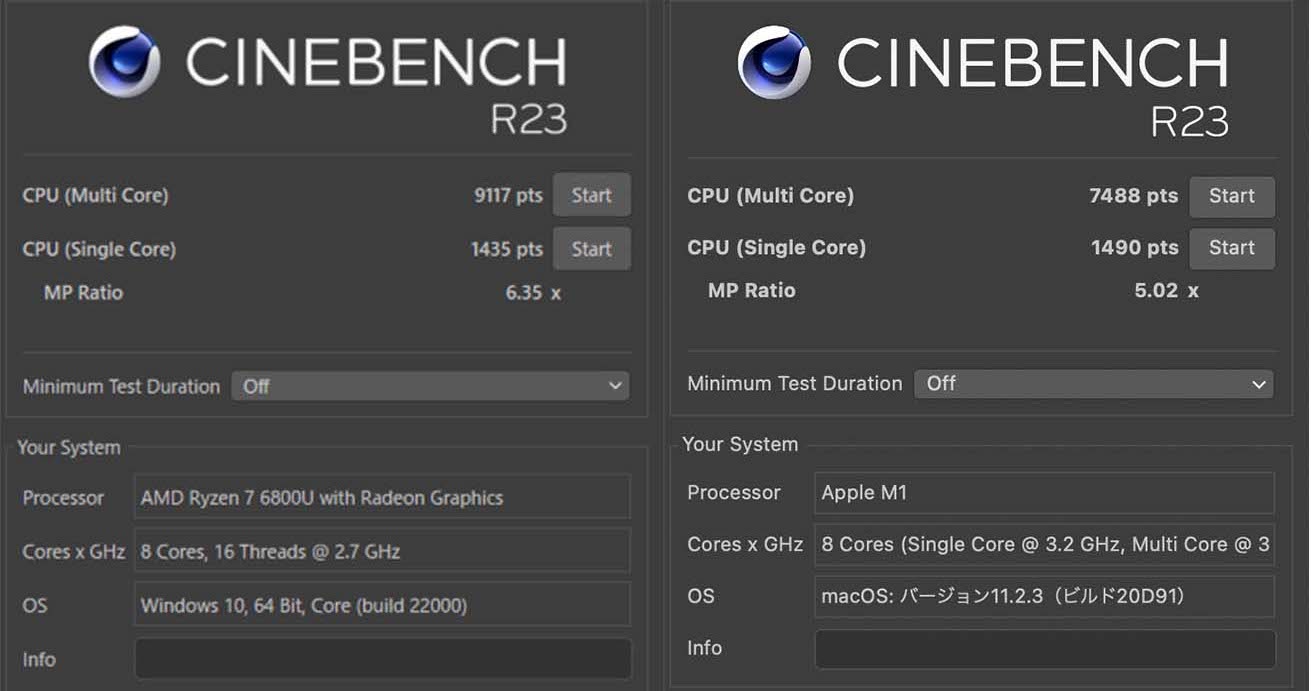
Task: Open Minimum Test Duration dropdown in Ryzen window
Action: [431, 386]
